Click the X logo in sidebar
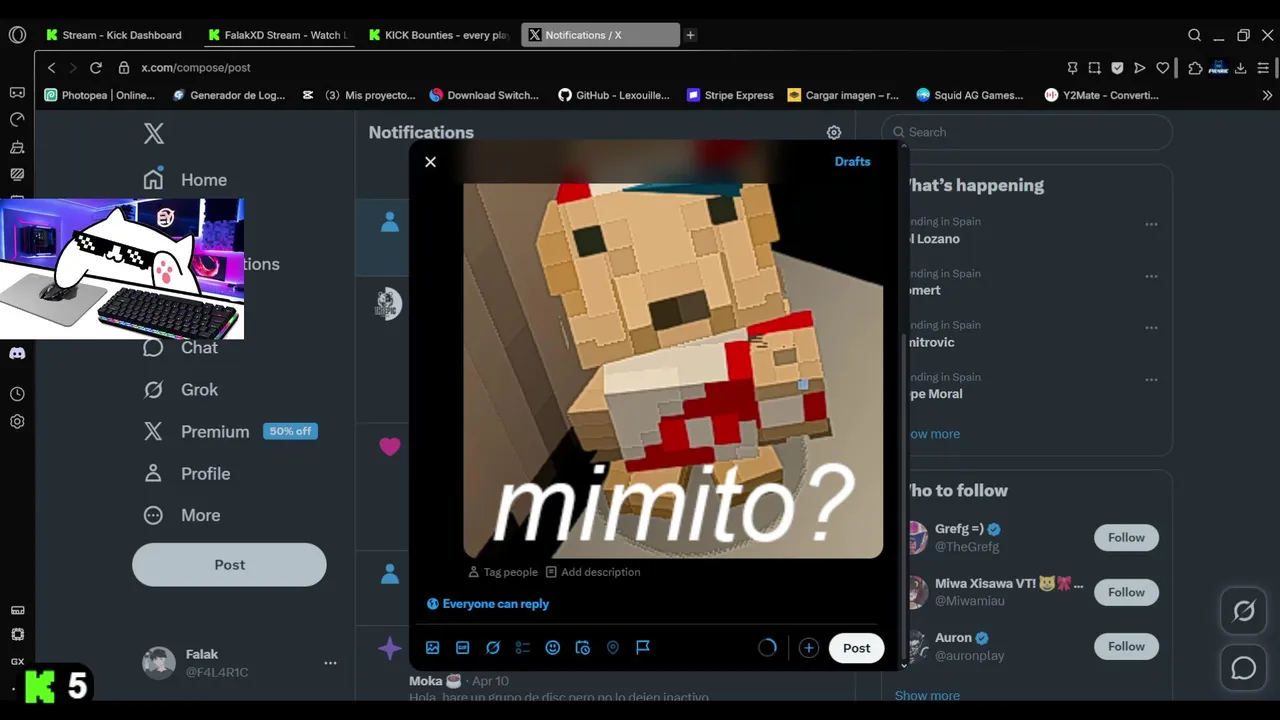 coord(153,133)
